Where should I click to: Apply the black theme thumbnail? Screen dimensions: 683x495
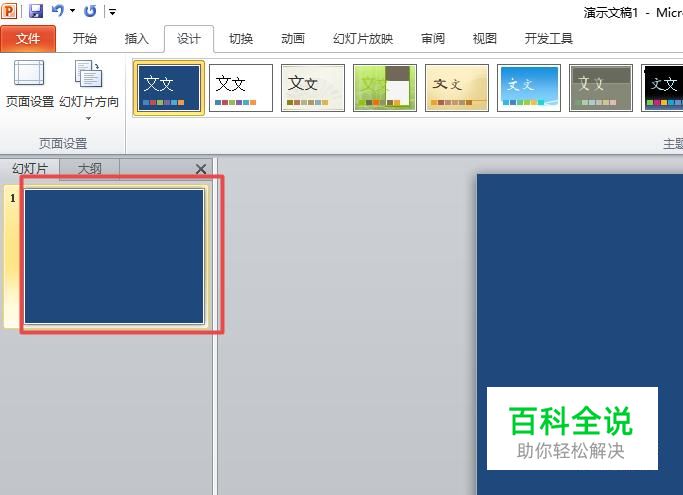[662, 88]
